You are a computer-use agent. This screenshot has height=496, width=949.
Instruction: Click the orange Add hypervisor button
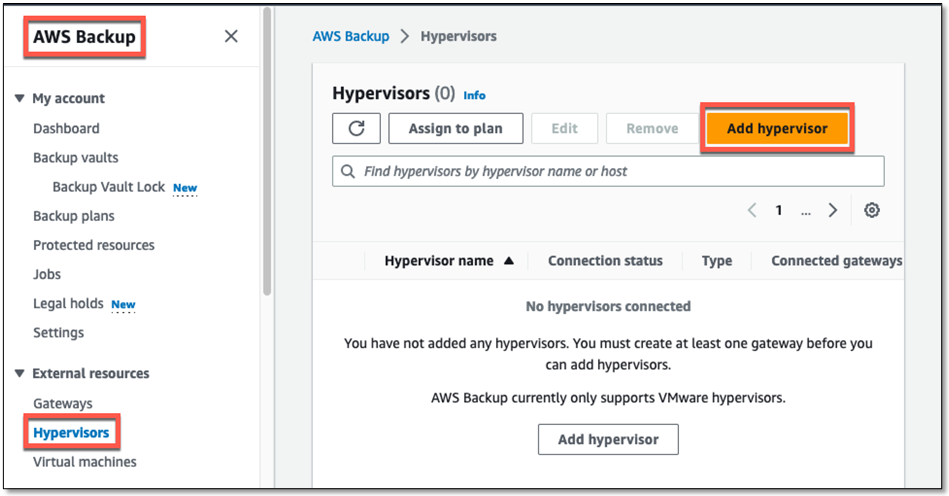[x=777, y=128]
